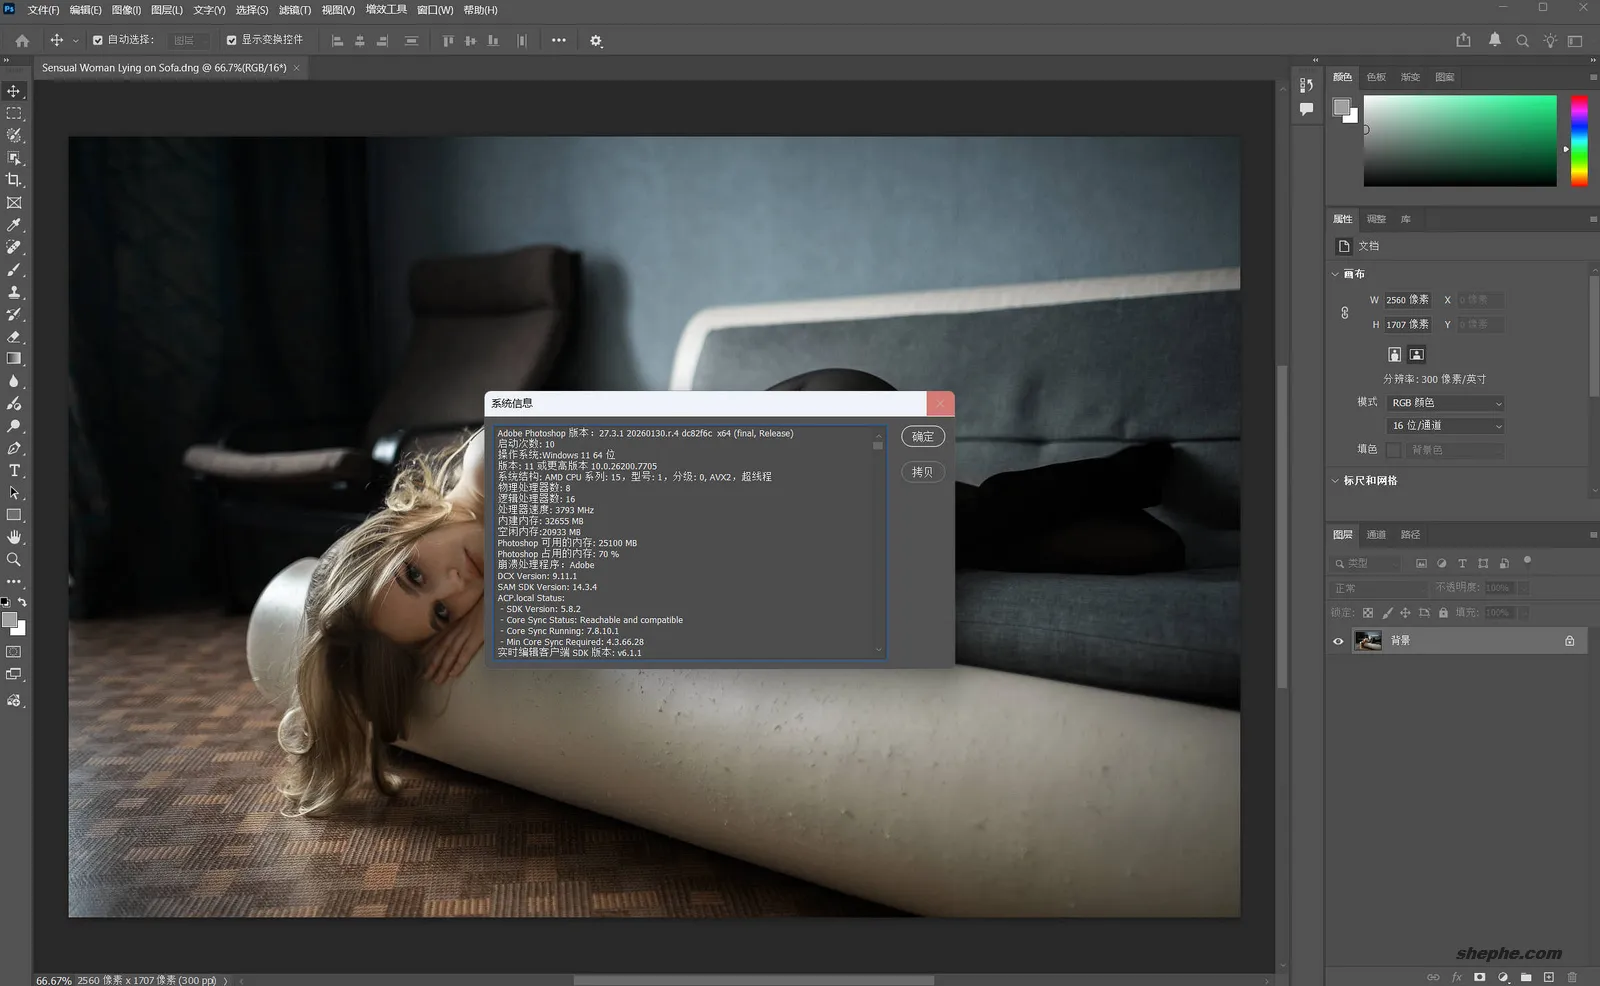Open the 滤镜 menu
This screenshot has width=1600, height=986.
coord(295,10)
